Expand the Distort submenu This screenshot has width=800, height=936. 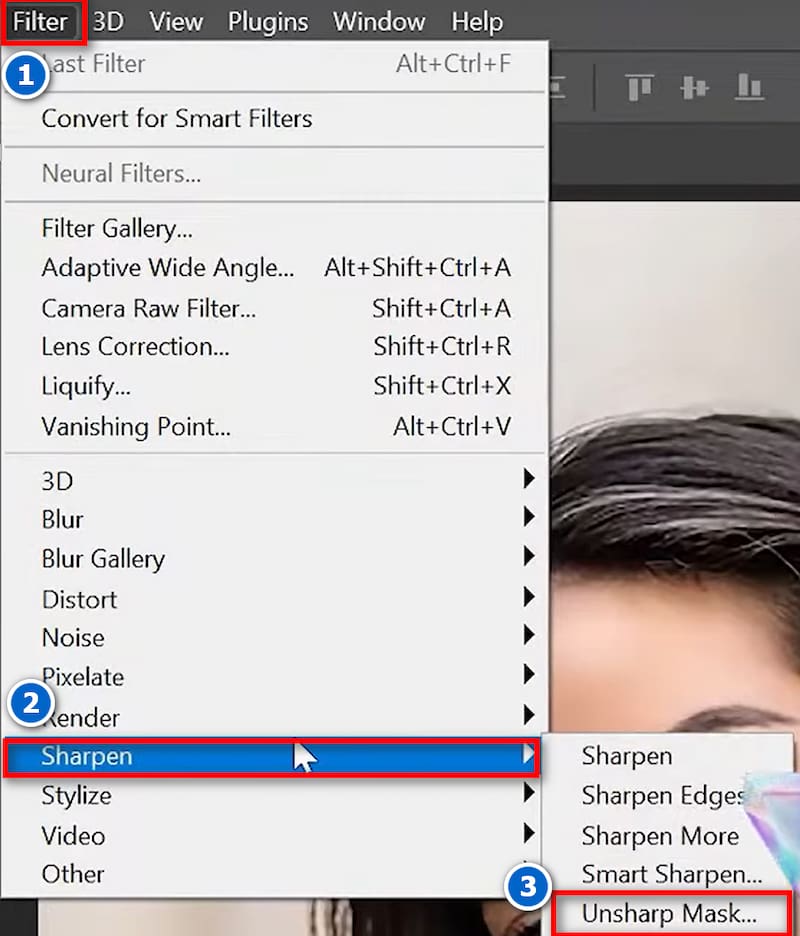pos(79,599)
